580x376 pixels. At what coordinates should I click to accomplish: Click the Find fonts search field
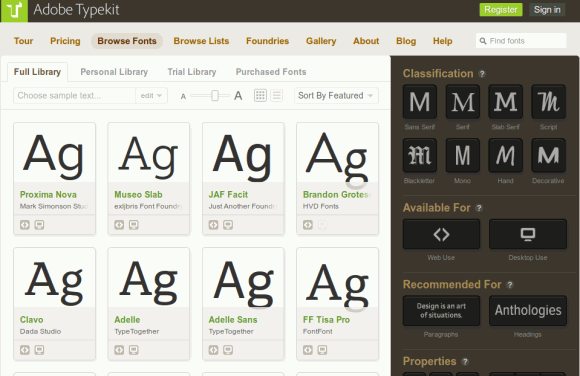[x=521, y=41]
